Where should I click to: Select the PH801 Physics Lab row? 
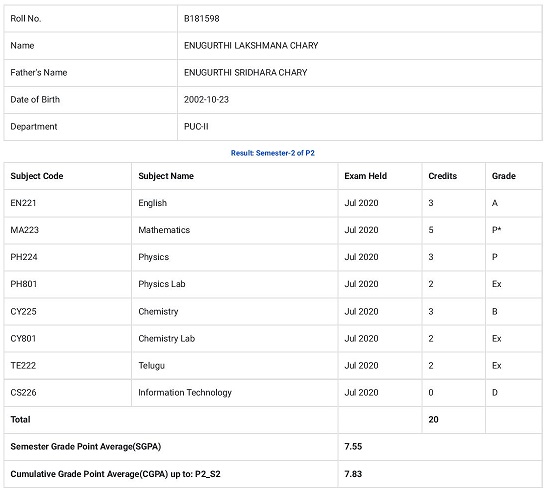(273, 284)
